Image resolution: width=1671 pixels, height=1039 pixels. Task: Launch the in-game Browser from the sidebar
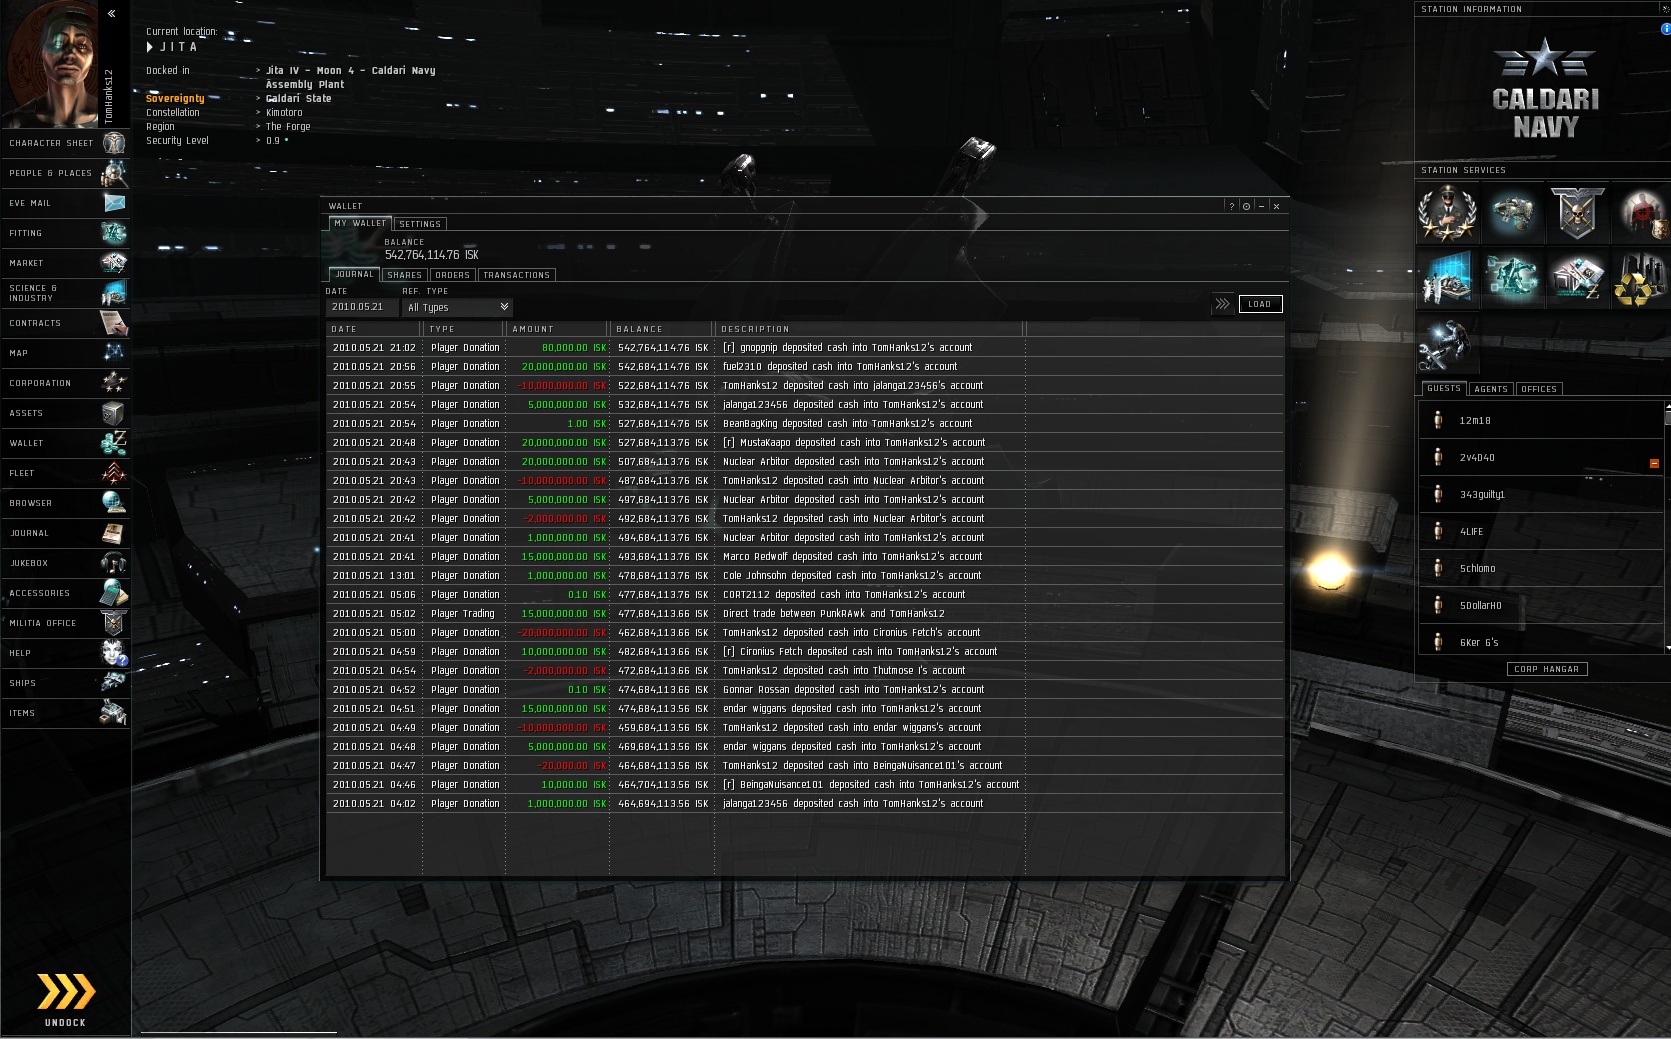pos(65,503)
